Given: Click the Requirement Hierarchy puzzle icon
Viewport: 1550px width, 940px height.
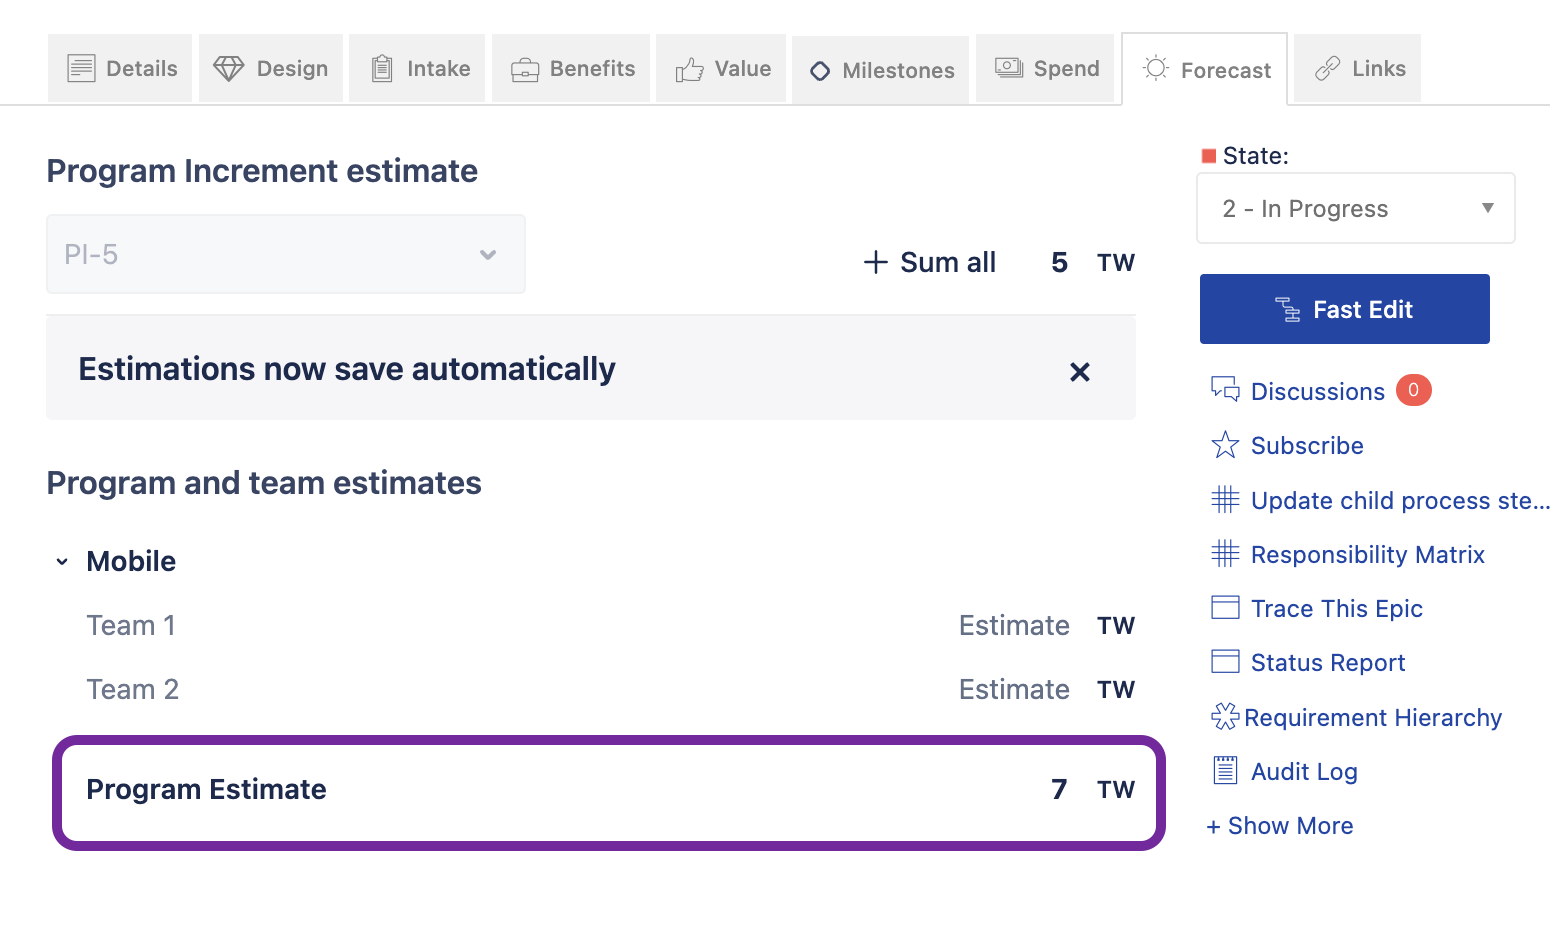Looking at the screenshot, I should pos(1225,716).
